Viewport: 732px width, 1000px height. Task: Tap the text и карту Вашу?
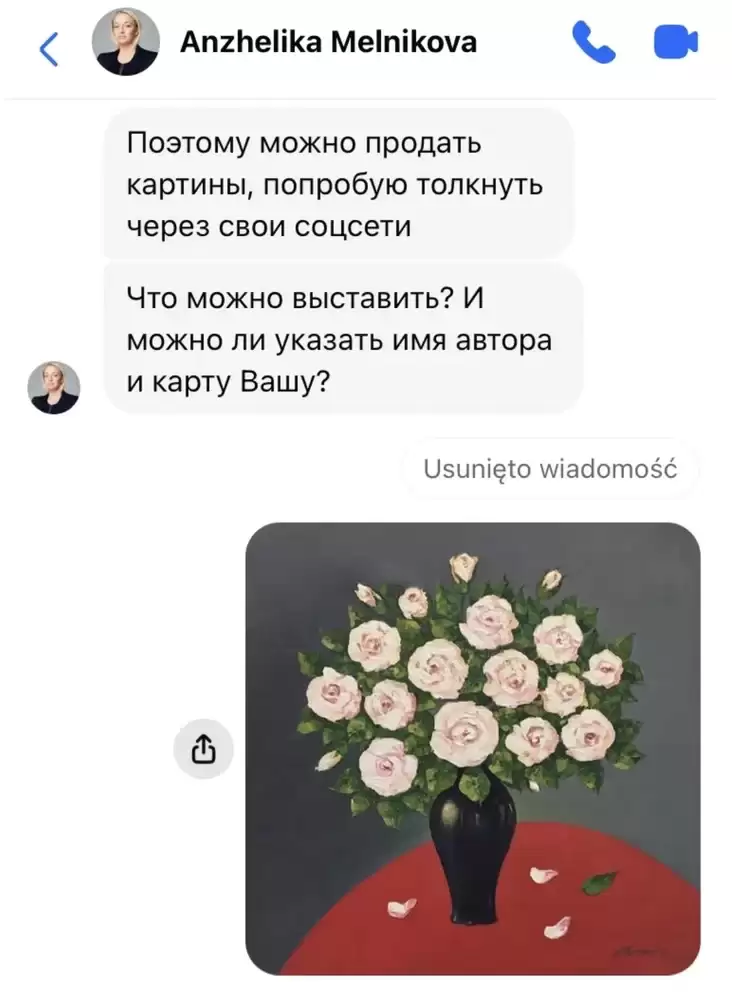click(228, 381)
